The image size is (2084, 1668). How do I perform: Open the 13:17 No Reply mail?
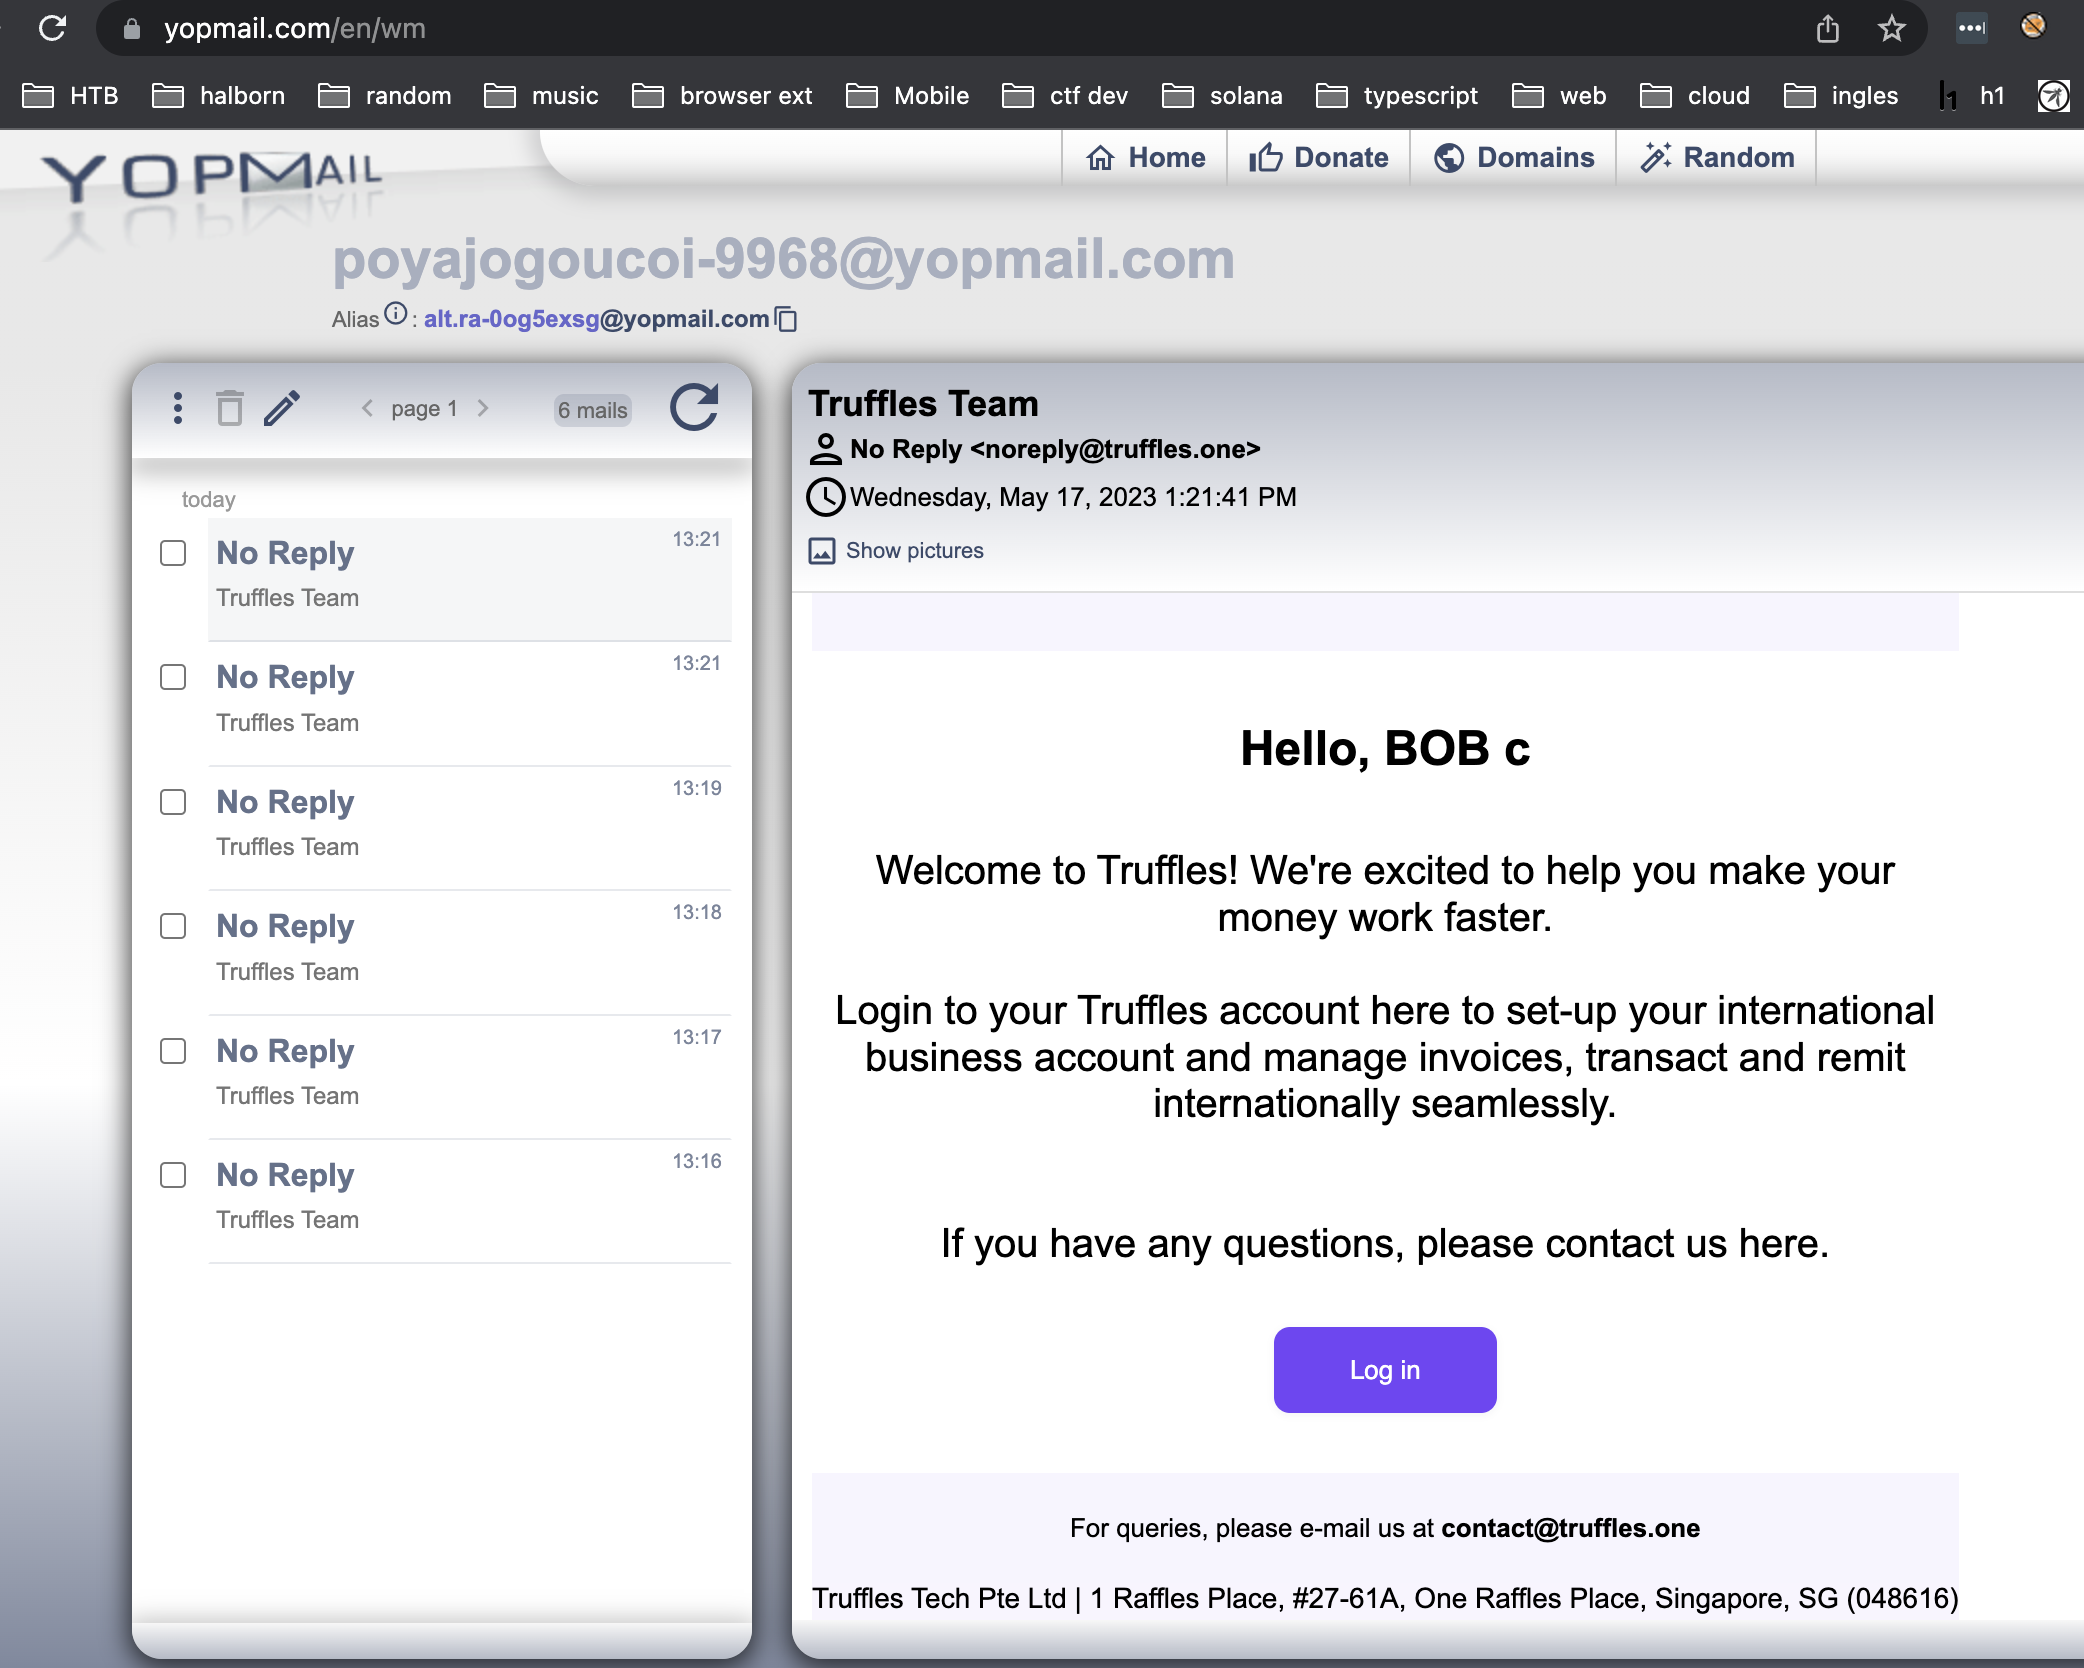pyautogui.click(x=470, y=1076)
